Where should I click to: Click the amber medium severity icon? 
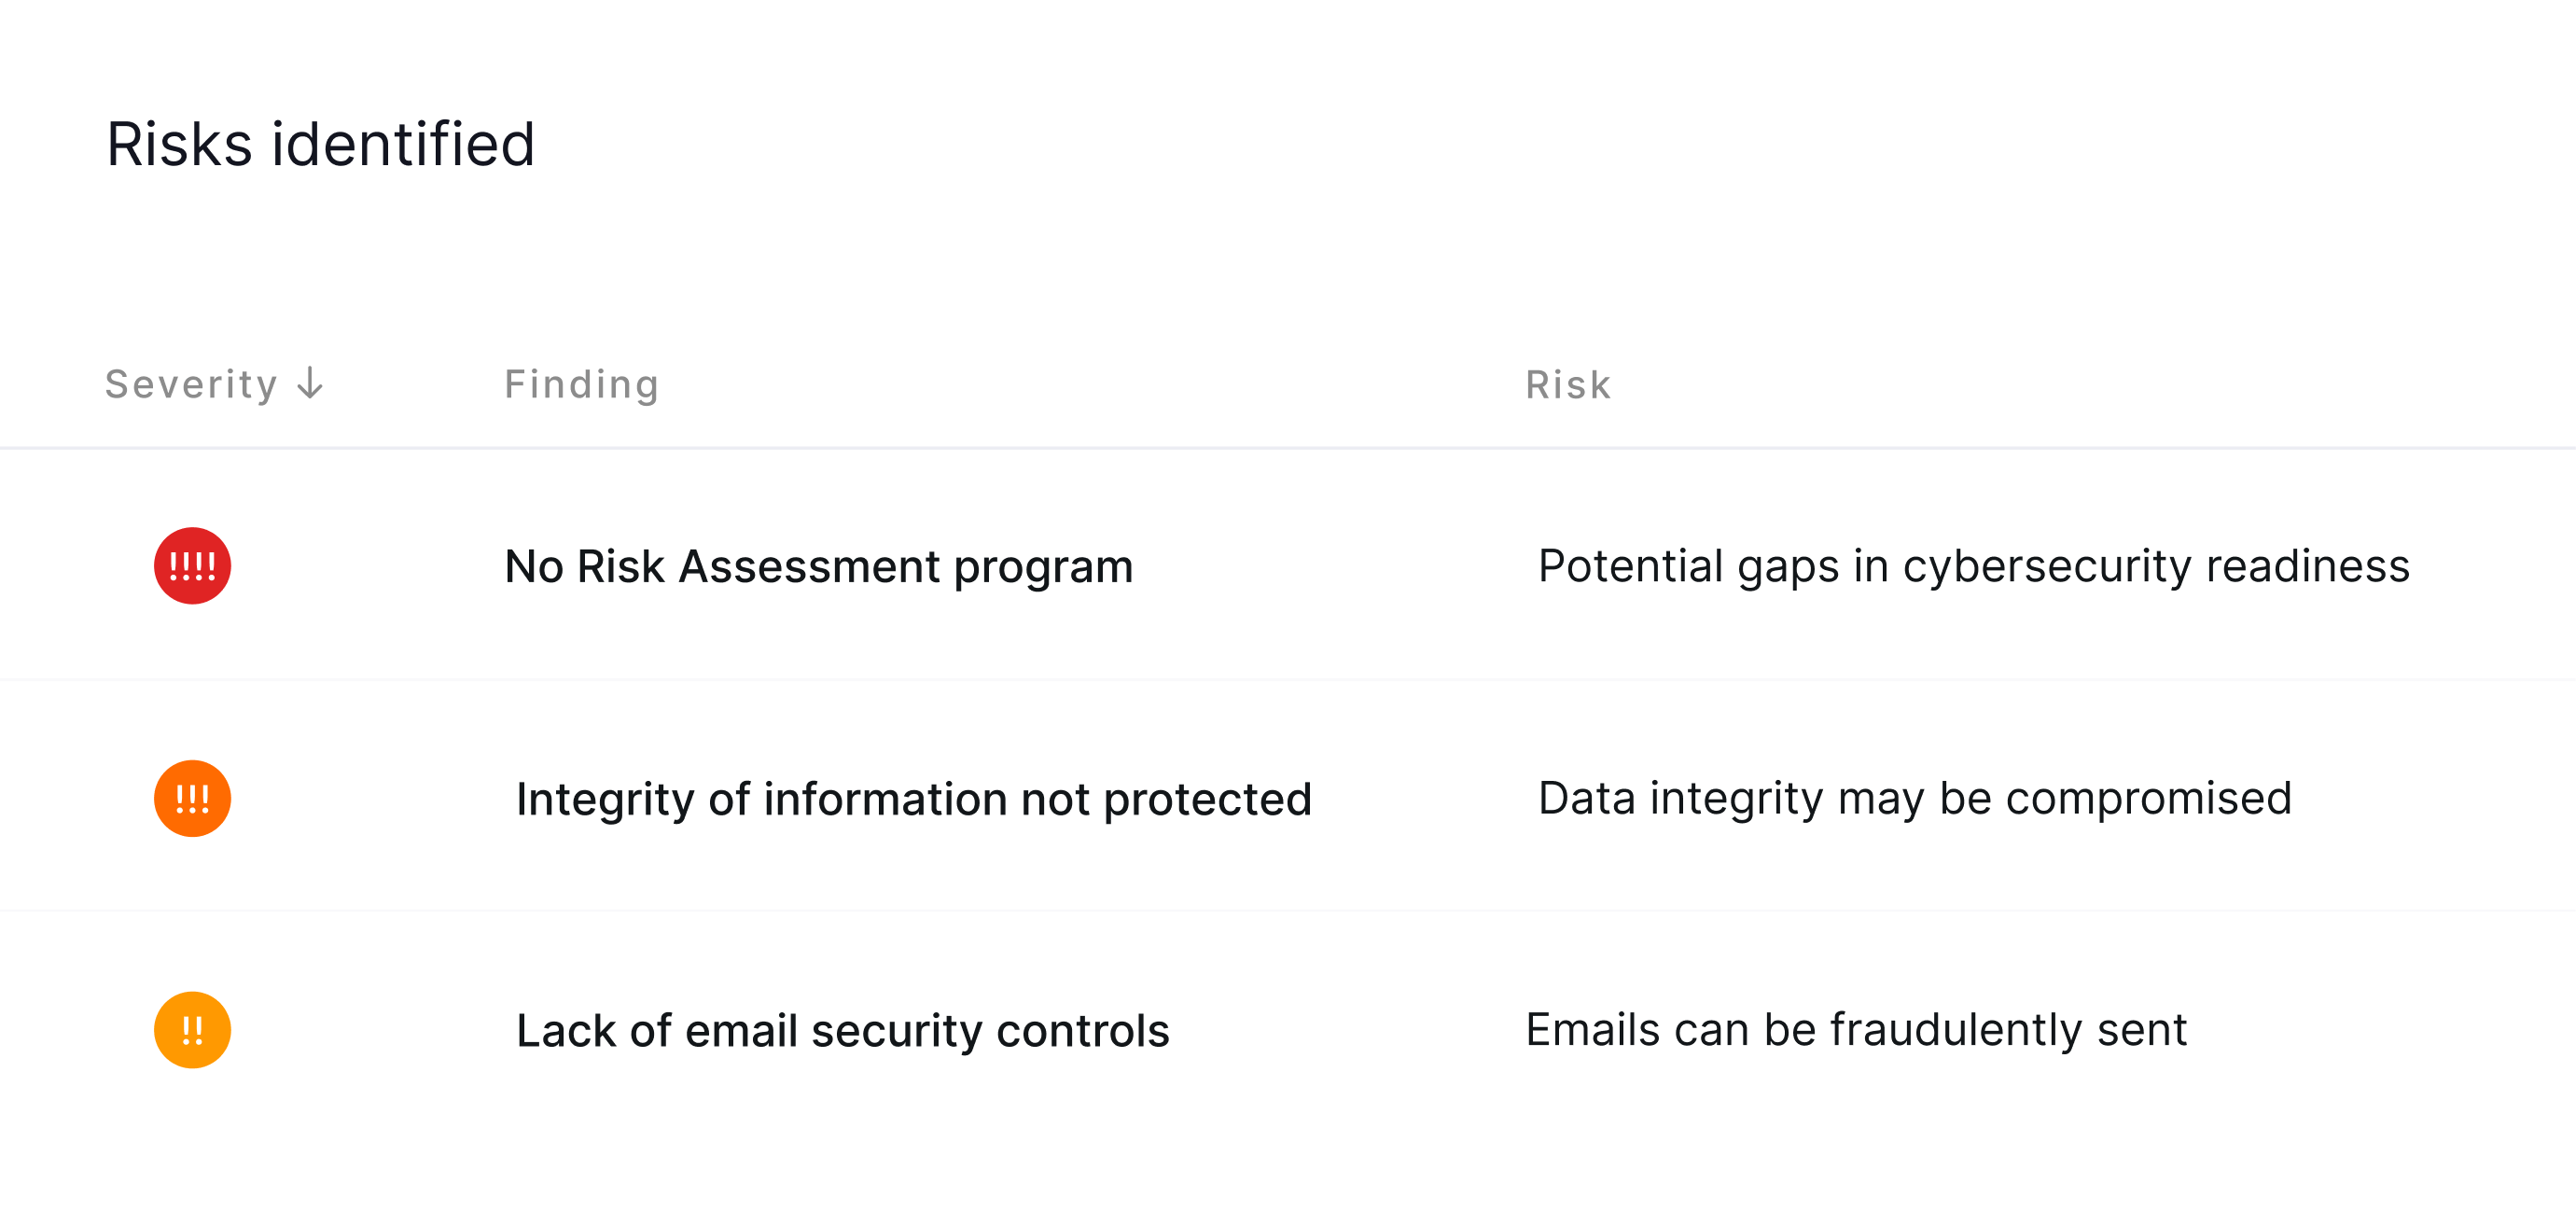[x=192, y=1030]
